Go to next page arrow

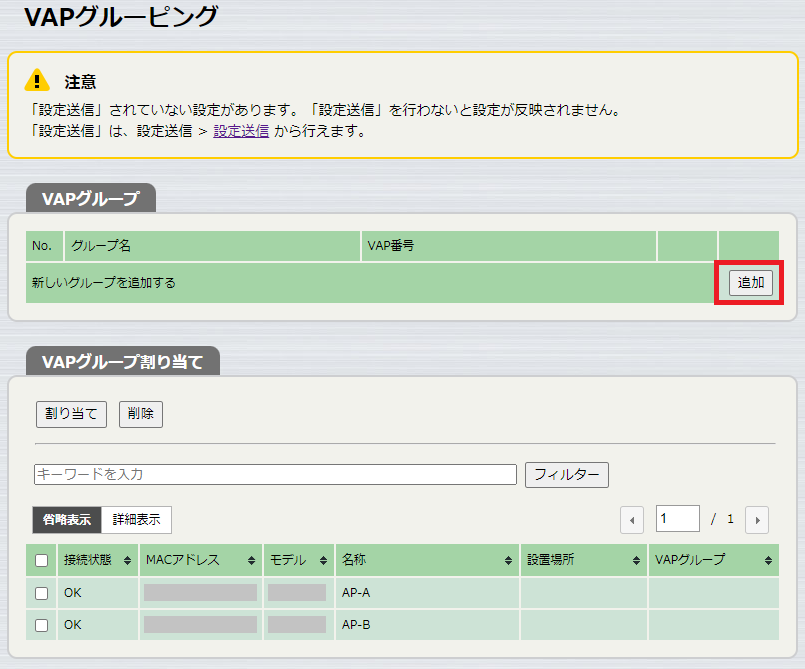(757, 520)
